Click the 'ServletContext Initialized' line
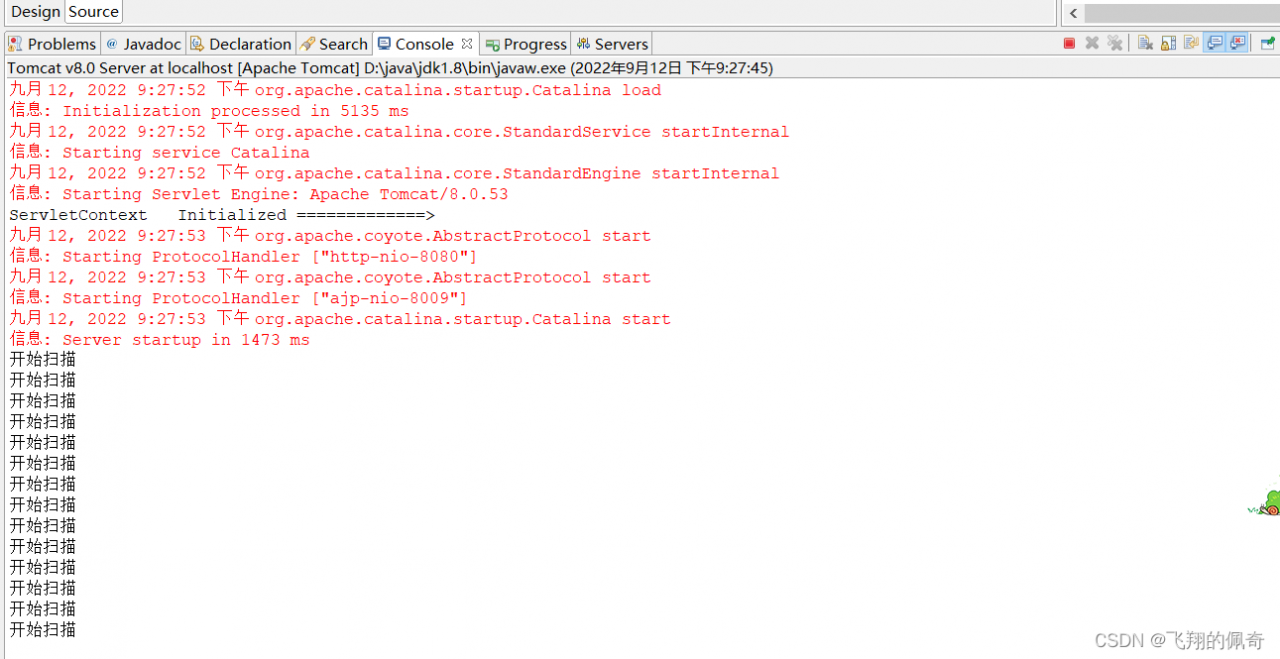Screen dimensions: 1280x659 222,215
